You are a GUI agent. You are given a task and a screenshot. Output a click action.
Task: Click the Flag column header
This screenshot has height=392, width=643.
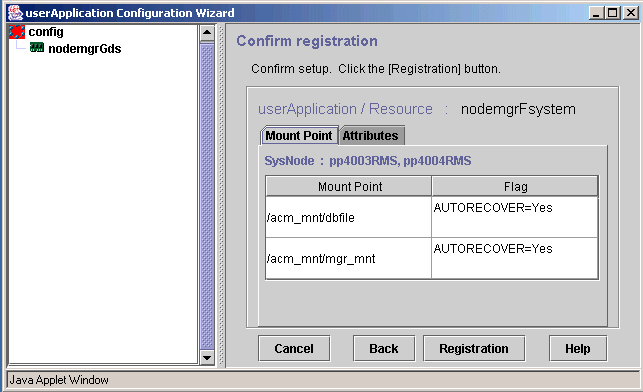[x=515, y=187]
